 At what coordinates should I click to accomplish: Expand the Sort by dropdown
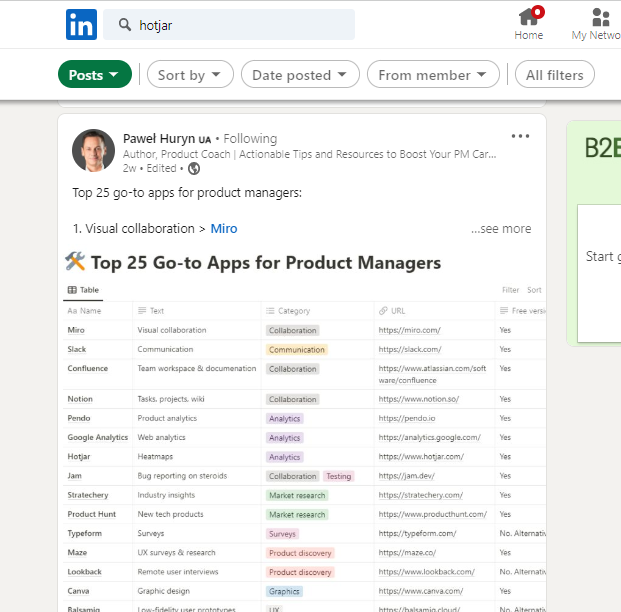pos(190,74)
